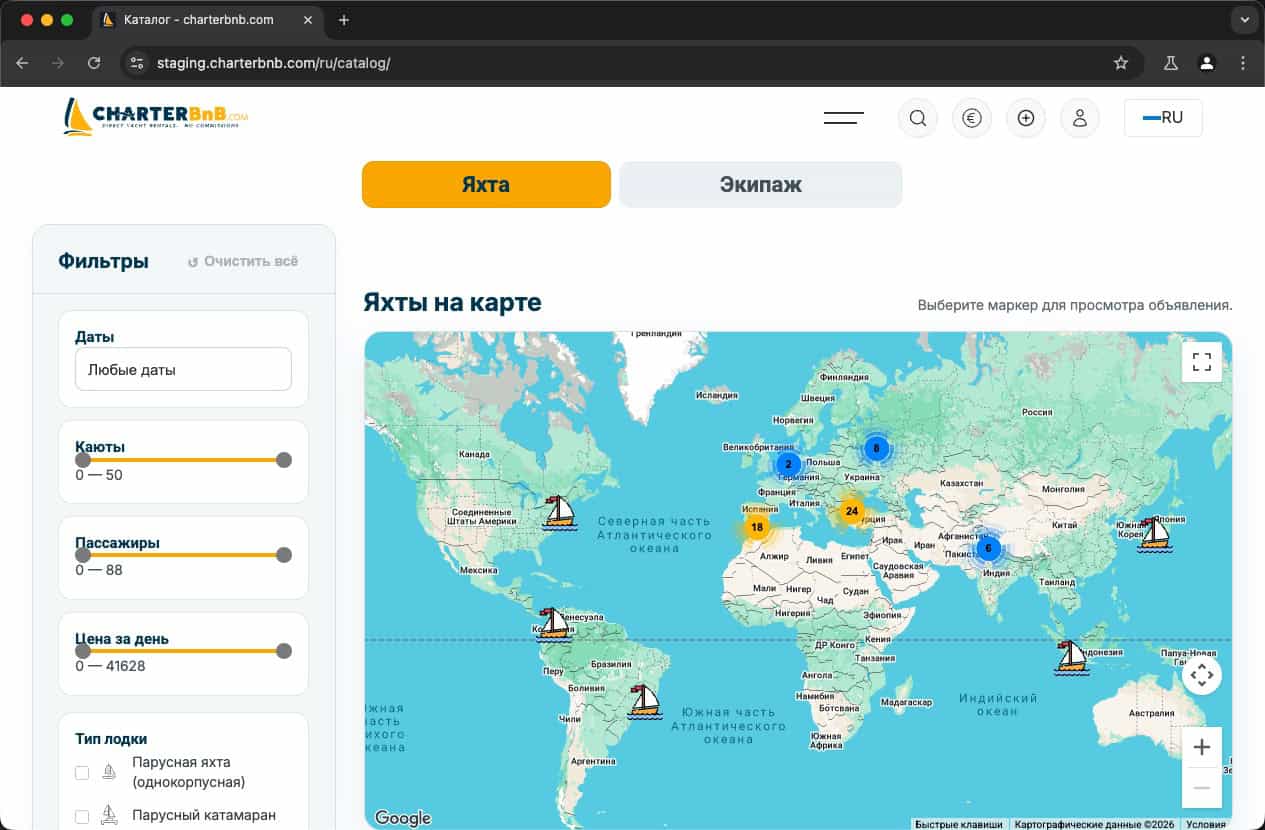Open the euro currency selector
The width and height of the screenshot is (1265, 830).
click(x=971, y=118)
